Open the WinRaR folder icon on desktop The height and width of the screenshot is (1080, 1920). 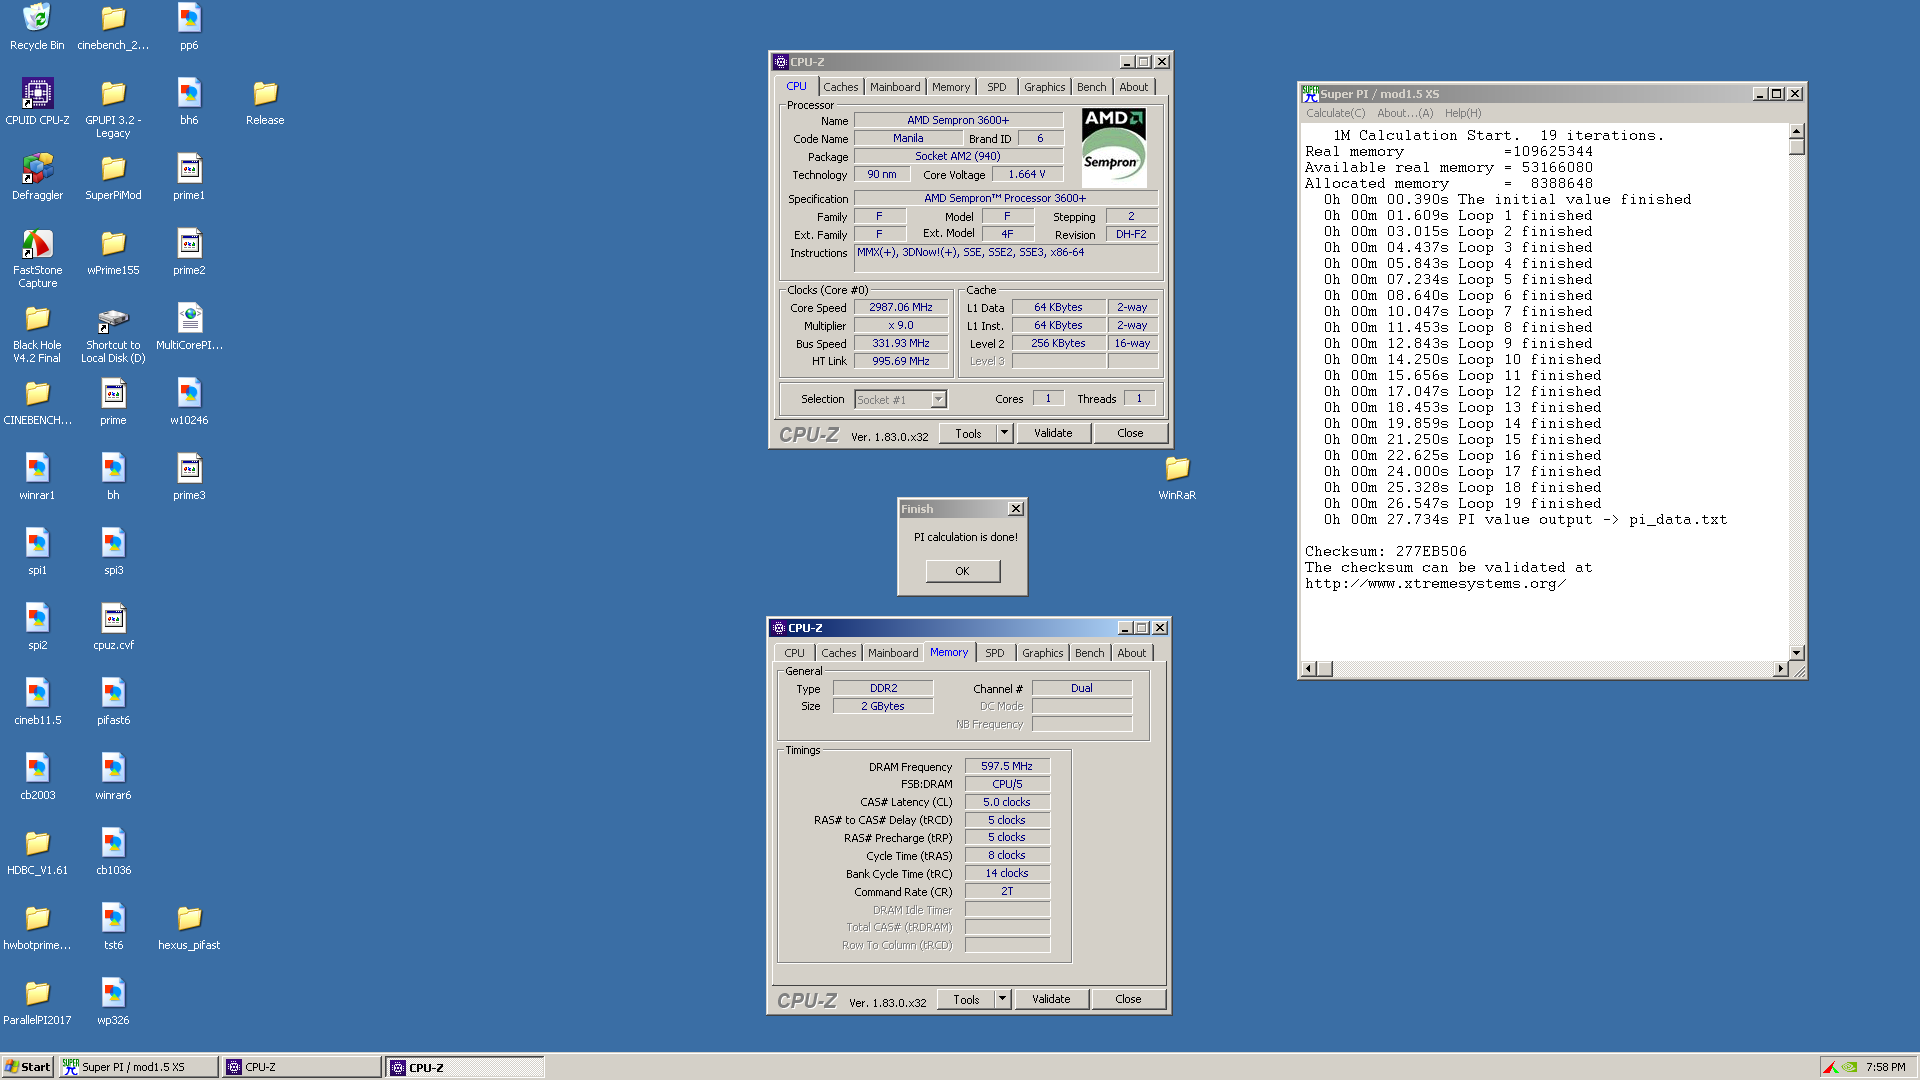coord(1177,477)
